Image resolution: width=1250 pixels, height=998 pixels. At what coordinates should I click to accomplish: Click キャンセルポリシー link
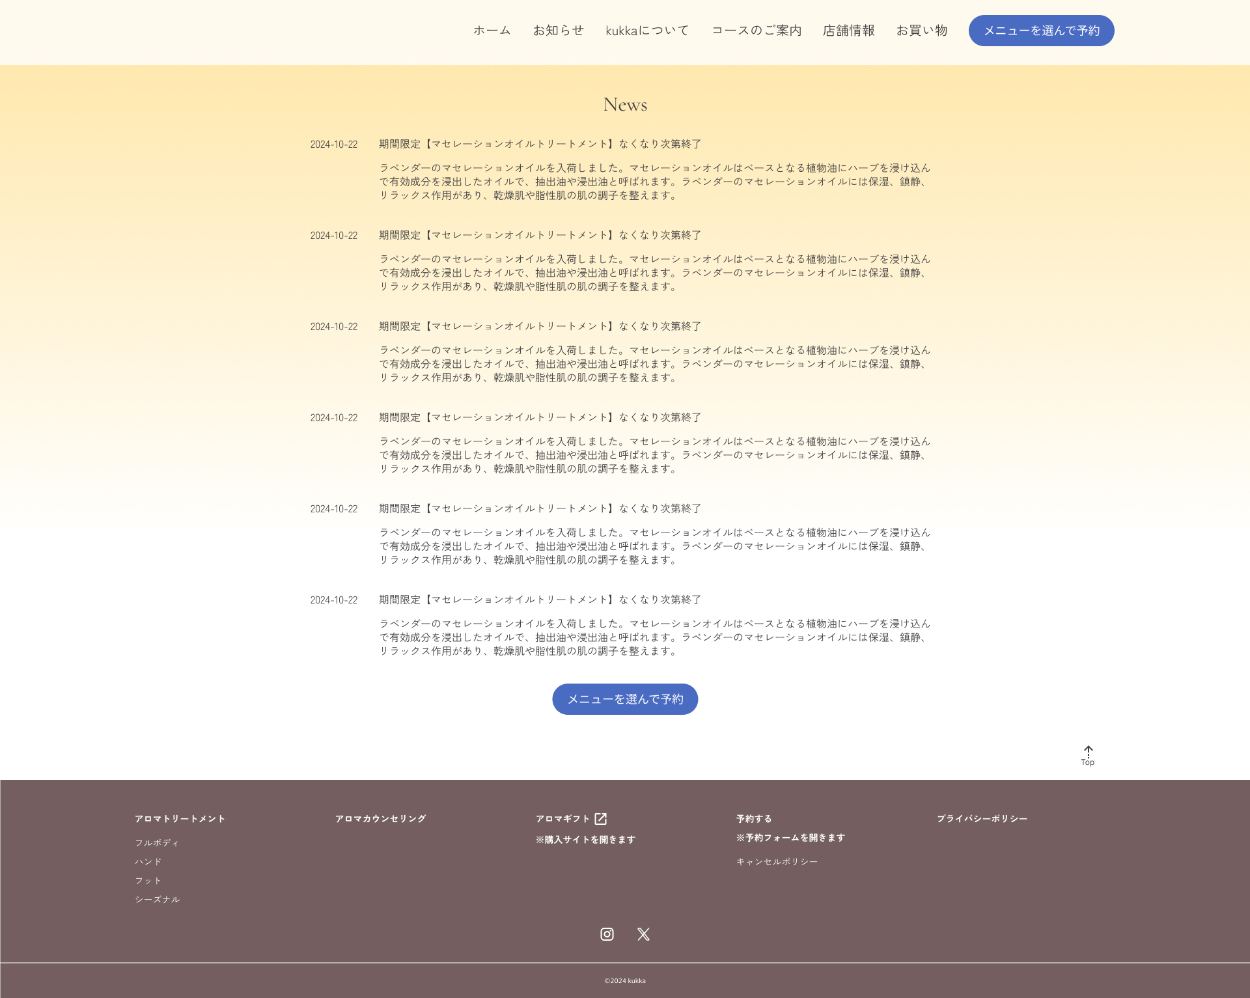(777, 862)
